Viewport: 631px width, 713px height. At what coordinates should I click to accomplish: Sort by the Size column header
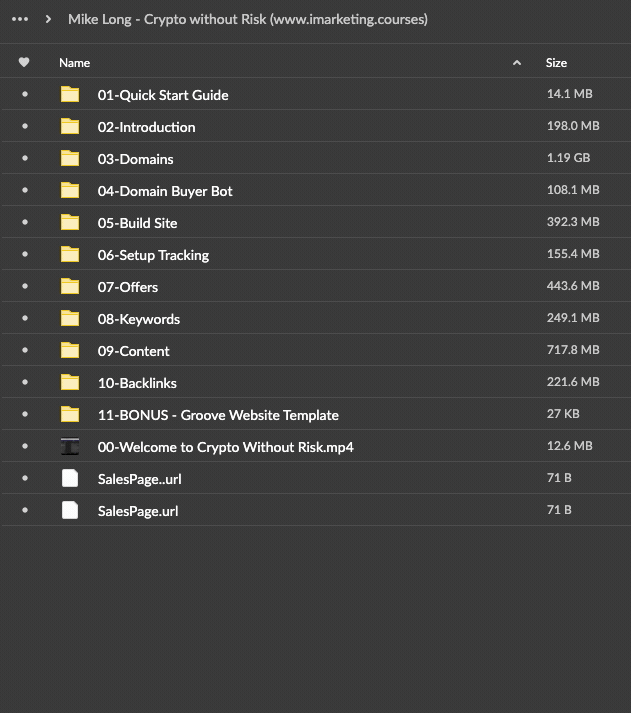[x=556, y=63]
